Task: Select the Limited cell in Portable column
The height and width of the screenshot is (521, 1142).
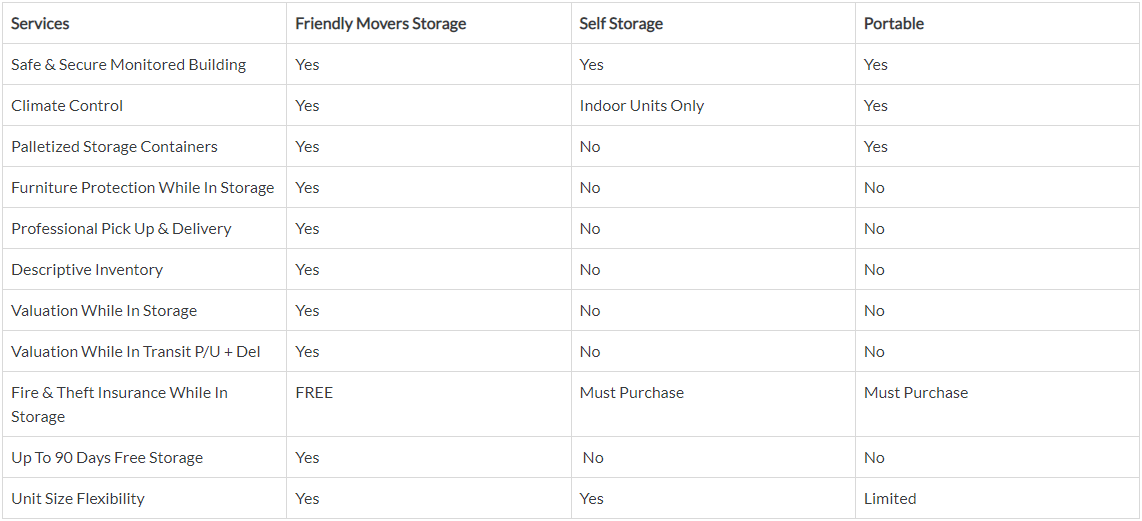Action: coord(890,498)
